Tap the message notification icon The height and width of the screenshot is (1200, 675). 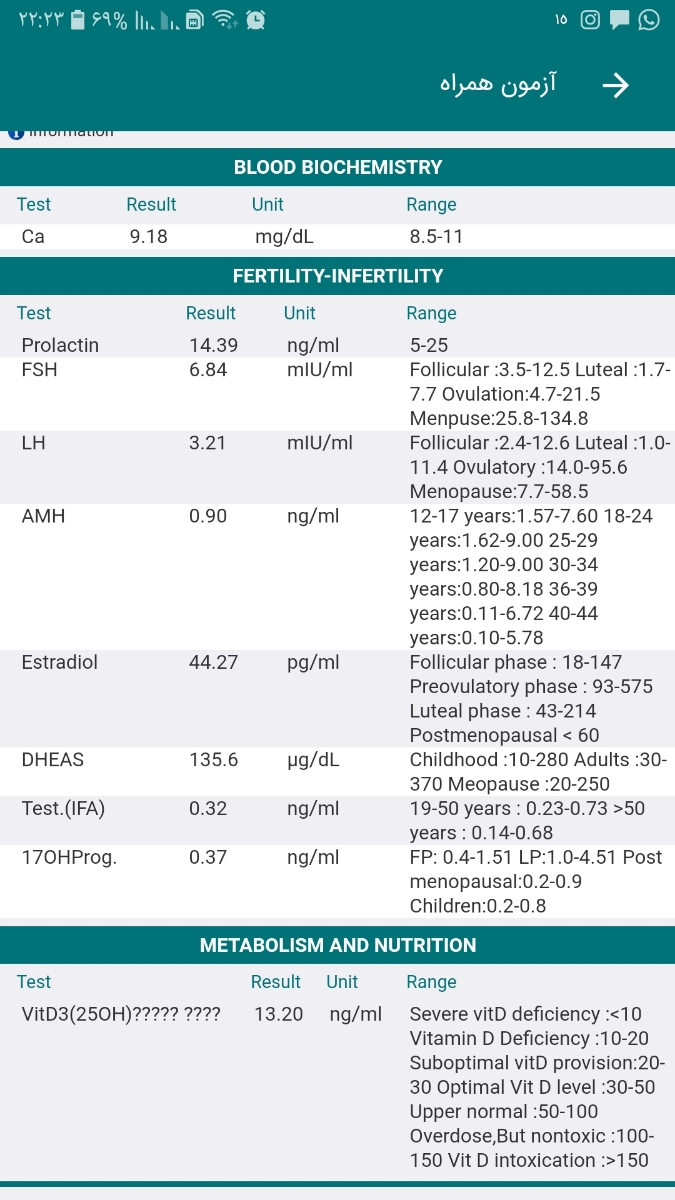(620, 19)
